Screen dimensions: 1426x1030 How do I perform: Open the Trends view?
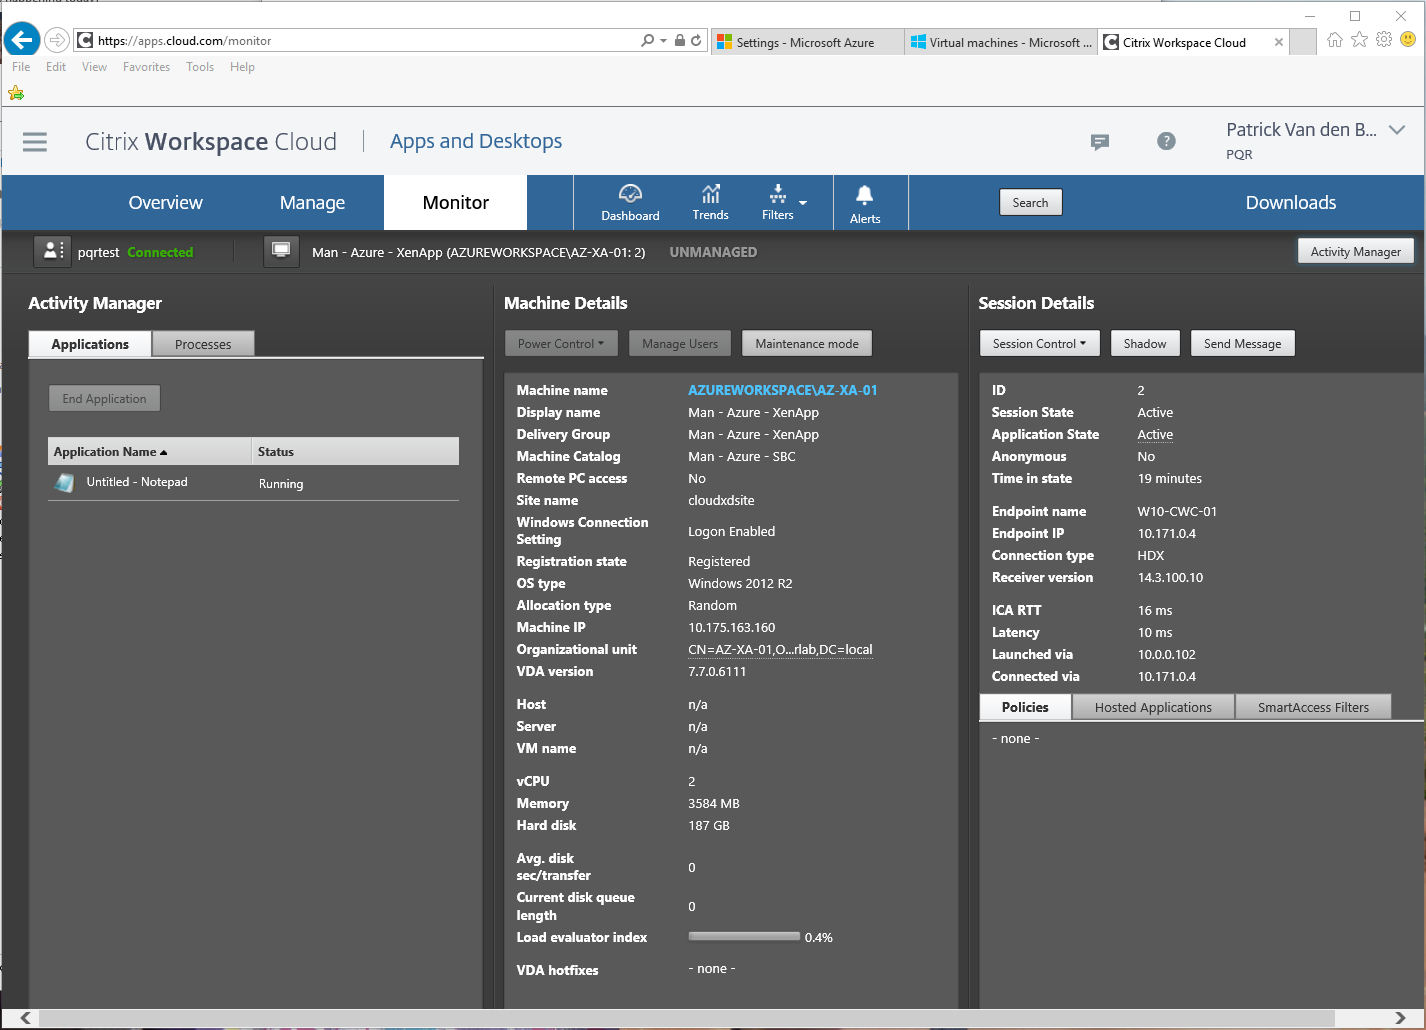coord(710,202)
